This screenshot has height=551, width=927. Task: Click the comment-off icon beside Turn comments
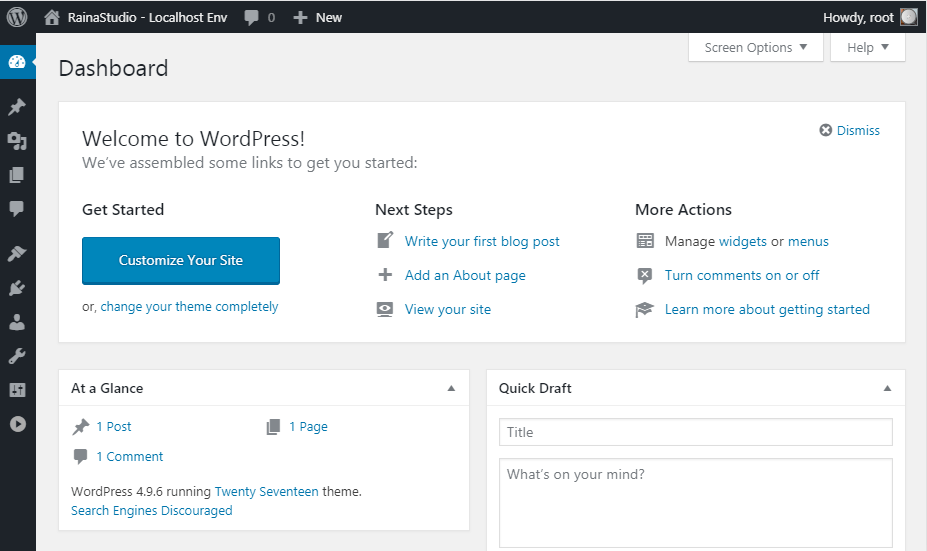[645, 276]
